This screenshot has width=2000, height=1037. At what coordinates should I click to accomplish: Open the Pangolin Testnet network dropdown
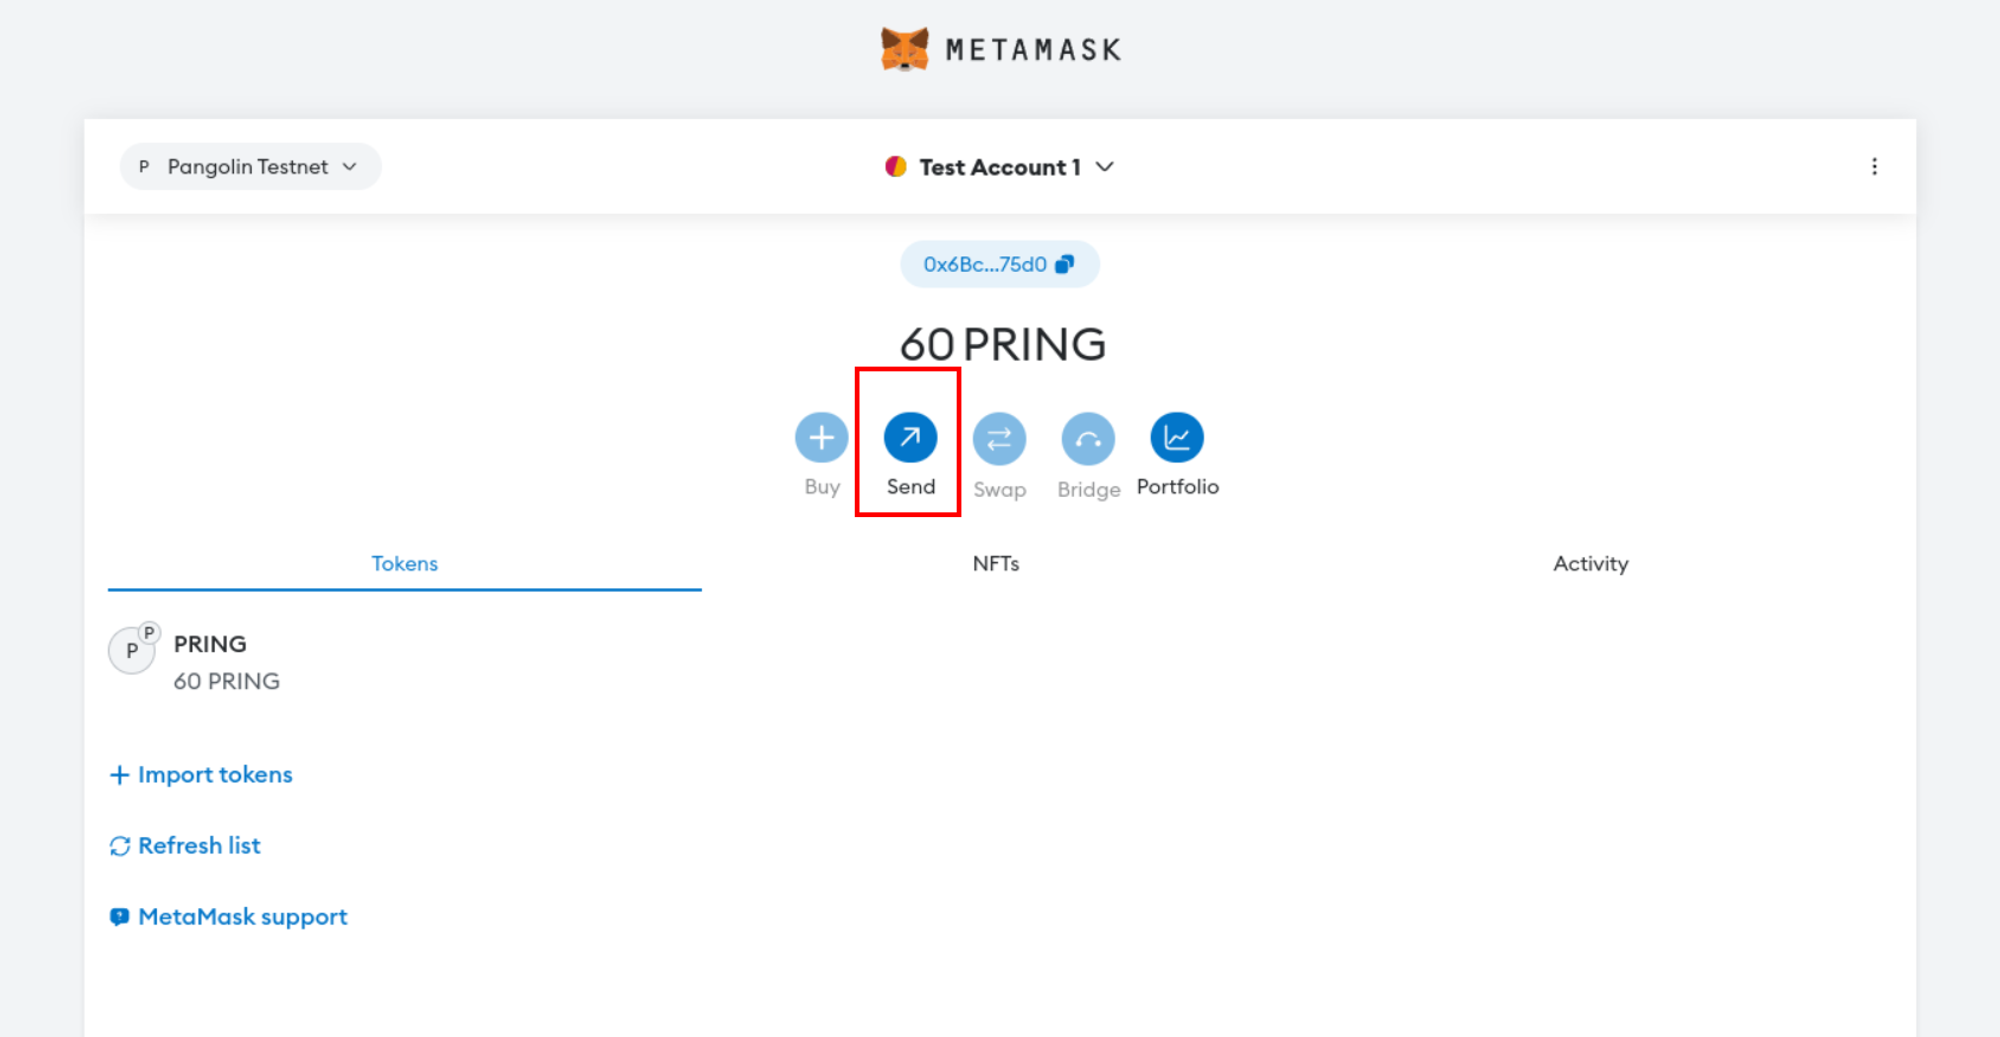coord(250,167)
